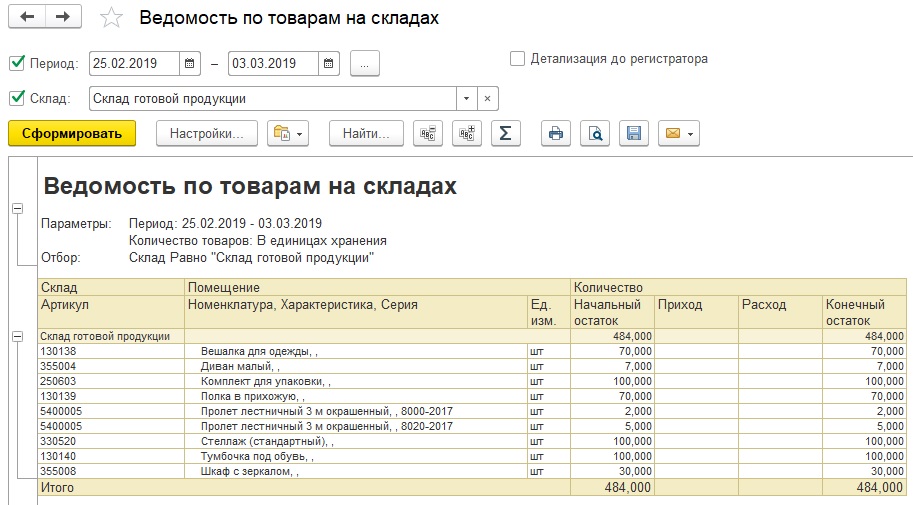The height and width of the screenshot is (505, 913).
Task: Uncheck the Период checkbox
Action: point(17,63)
